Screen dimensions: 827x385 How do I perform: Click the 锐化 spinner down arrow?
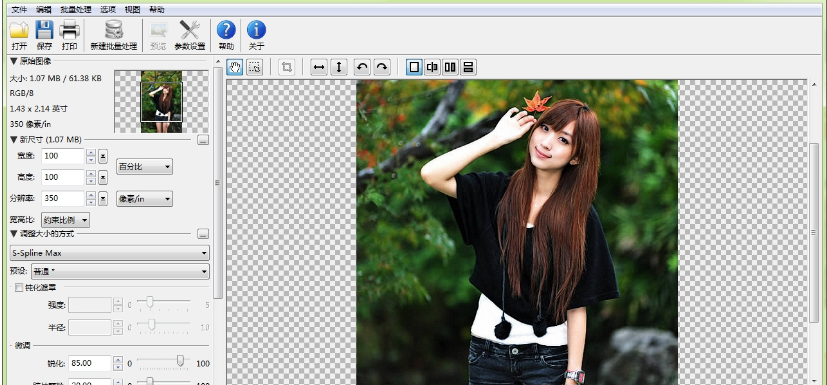point(118,367)
